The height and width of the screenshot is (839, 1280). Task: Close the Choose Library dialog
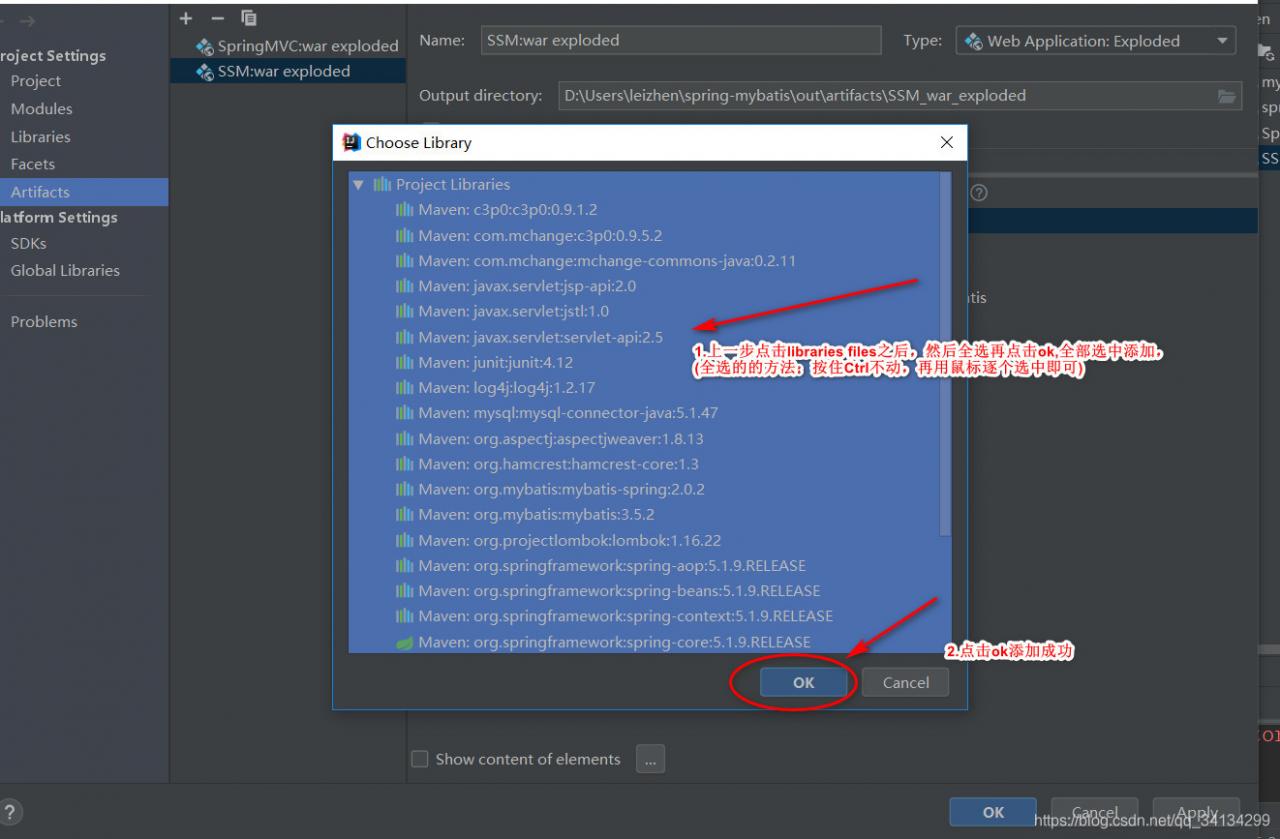(947, 143)
